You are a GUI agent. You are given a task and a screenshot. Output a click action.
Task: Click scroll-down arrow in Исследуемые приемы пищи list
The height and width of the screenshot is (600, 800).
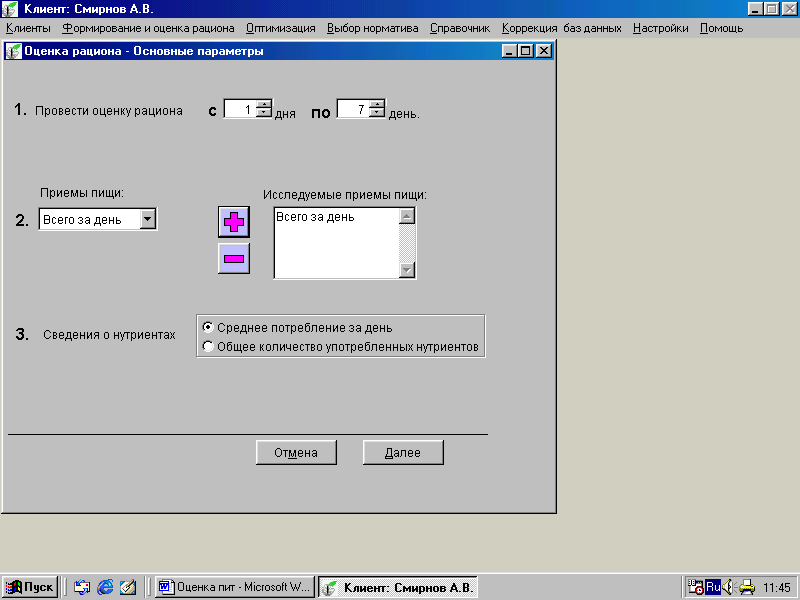pyautogui.click(x=407, y=270)
